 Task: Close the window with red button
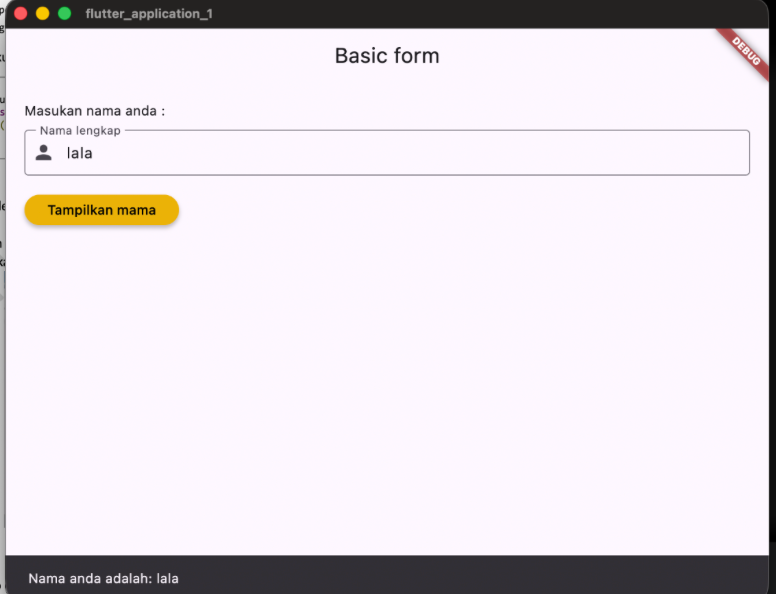[21, 13]
